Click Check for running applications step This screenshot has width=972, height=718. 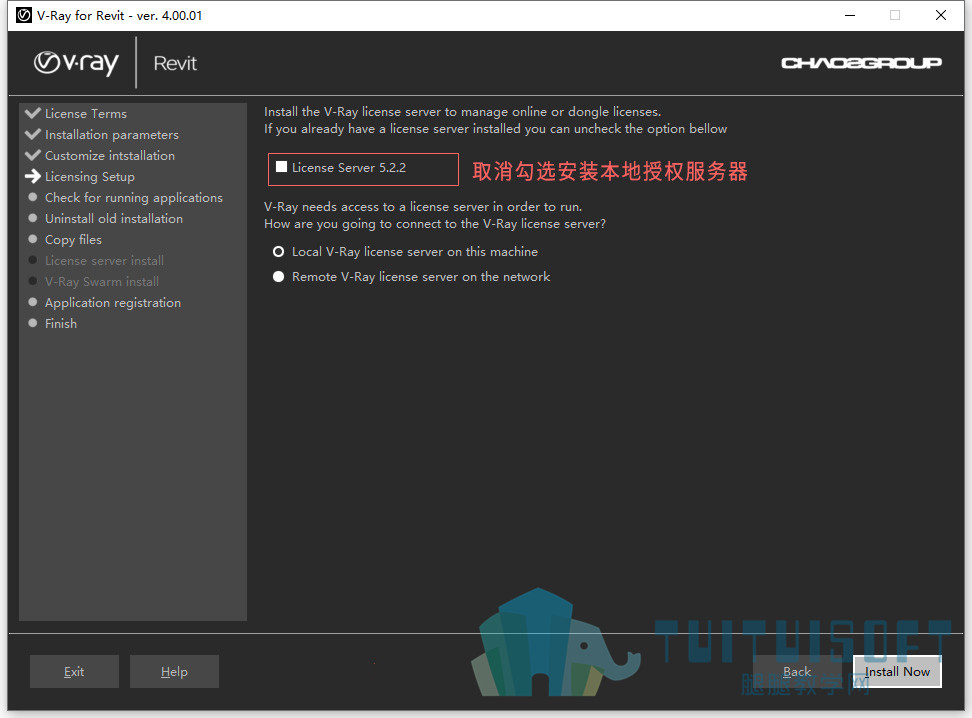coord(134,198)
